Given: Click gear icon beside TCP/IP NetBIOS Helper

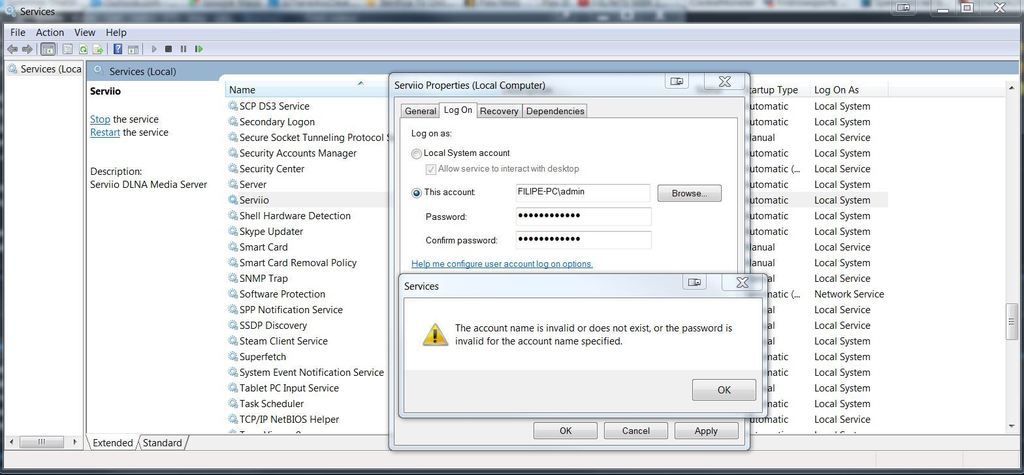Looking at the screenshot, I should pos(233,419).
